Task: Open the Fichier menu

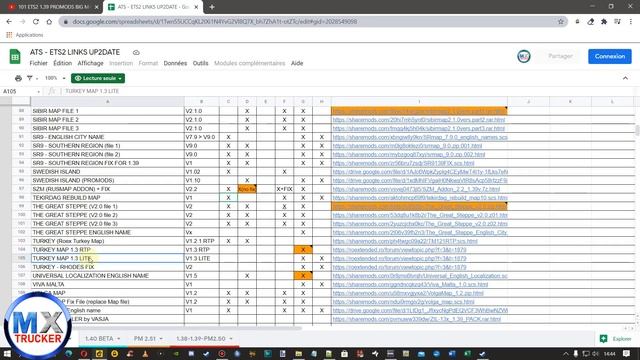Action: [x=38, y=63]
